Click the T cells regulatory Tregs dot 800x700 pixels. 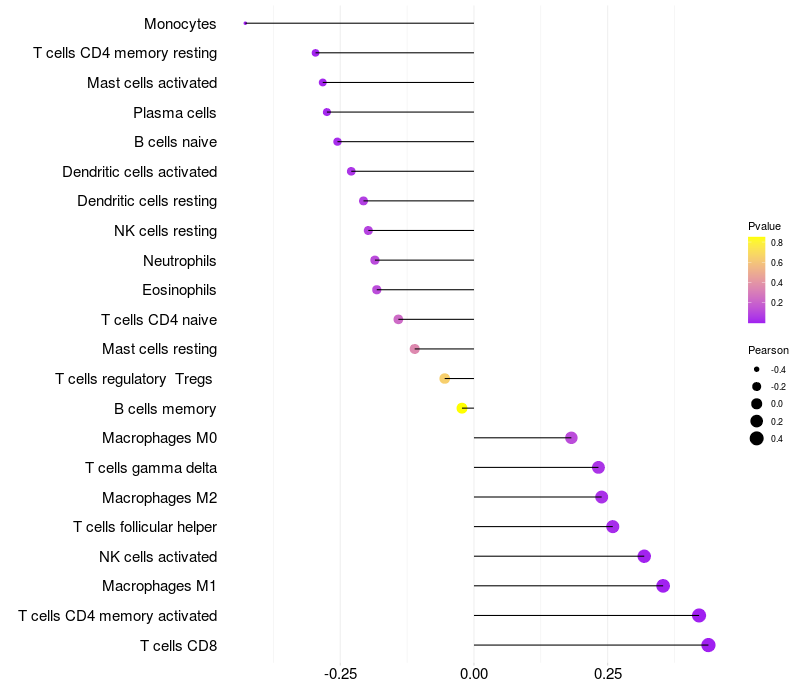point(445,378)
